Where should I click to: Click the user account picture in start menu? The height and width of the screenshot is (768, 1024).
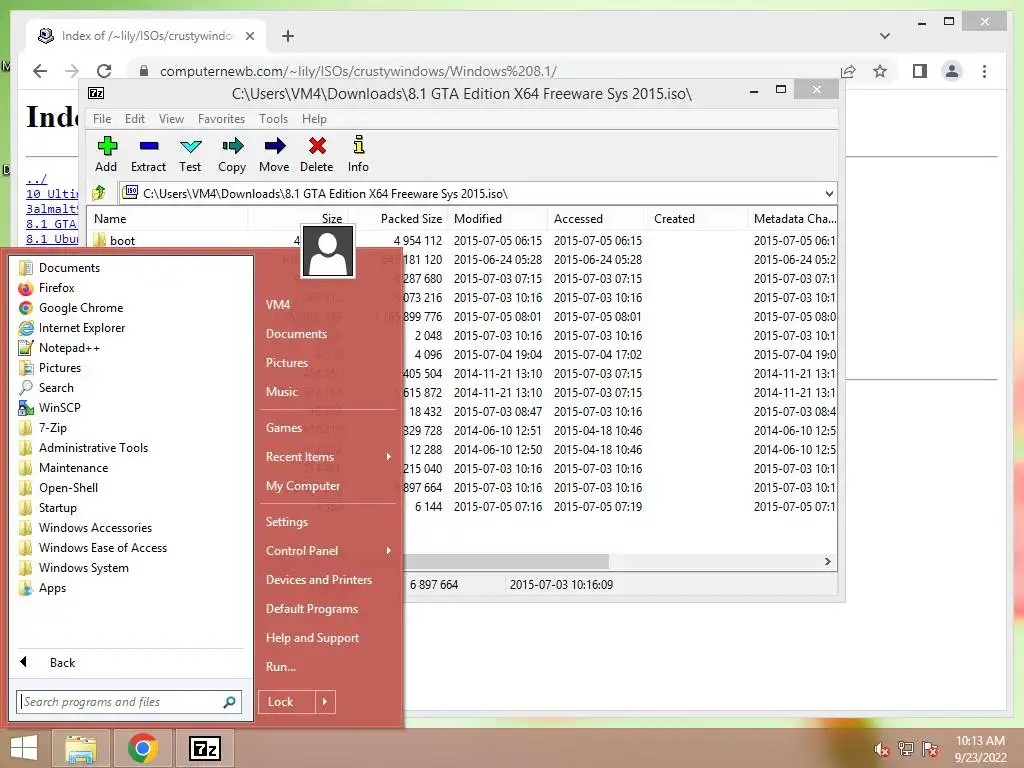tap(328, 251)
